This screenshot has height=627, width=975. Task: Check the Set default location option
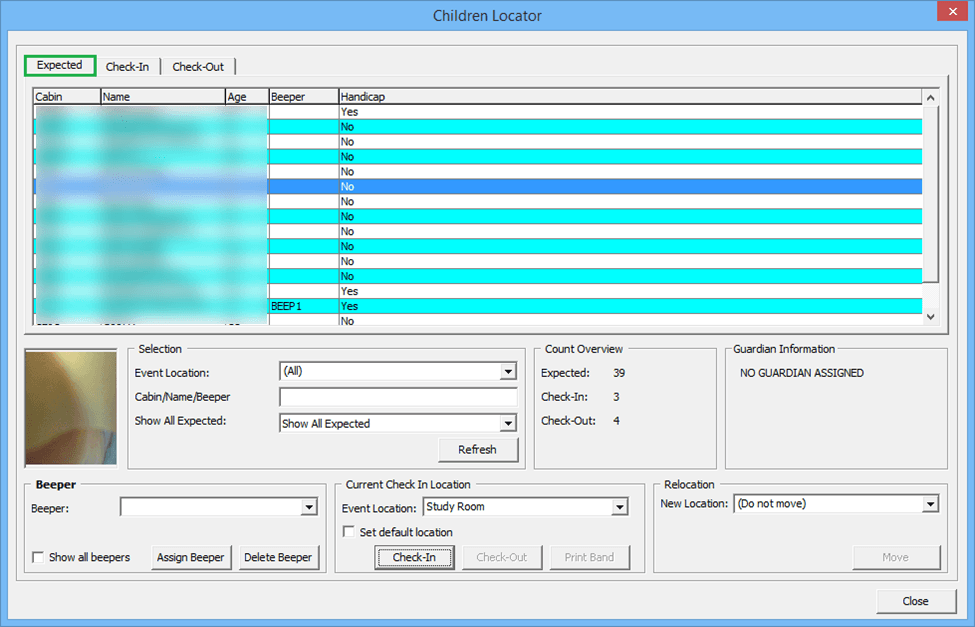(x=347, y=533)
